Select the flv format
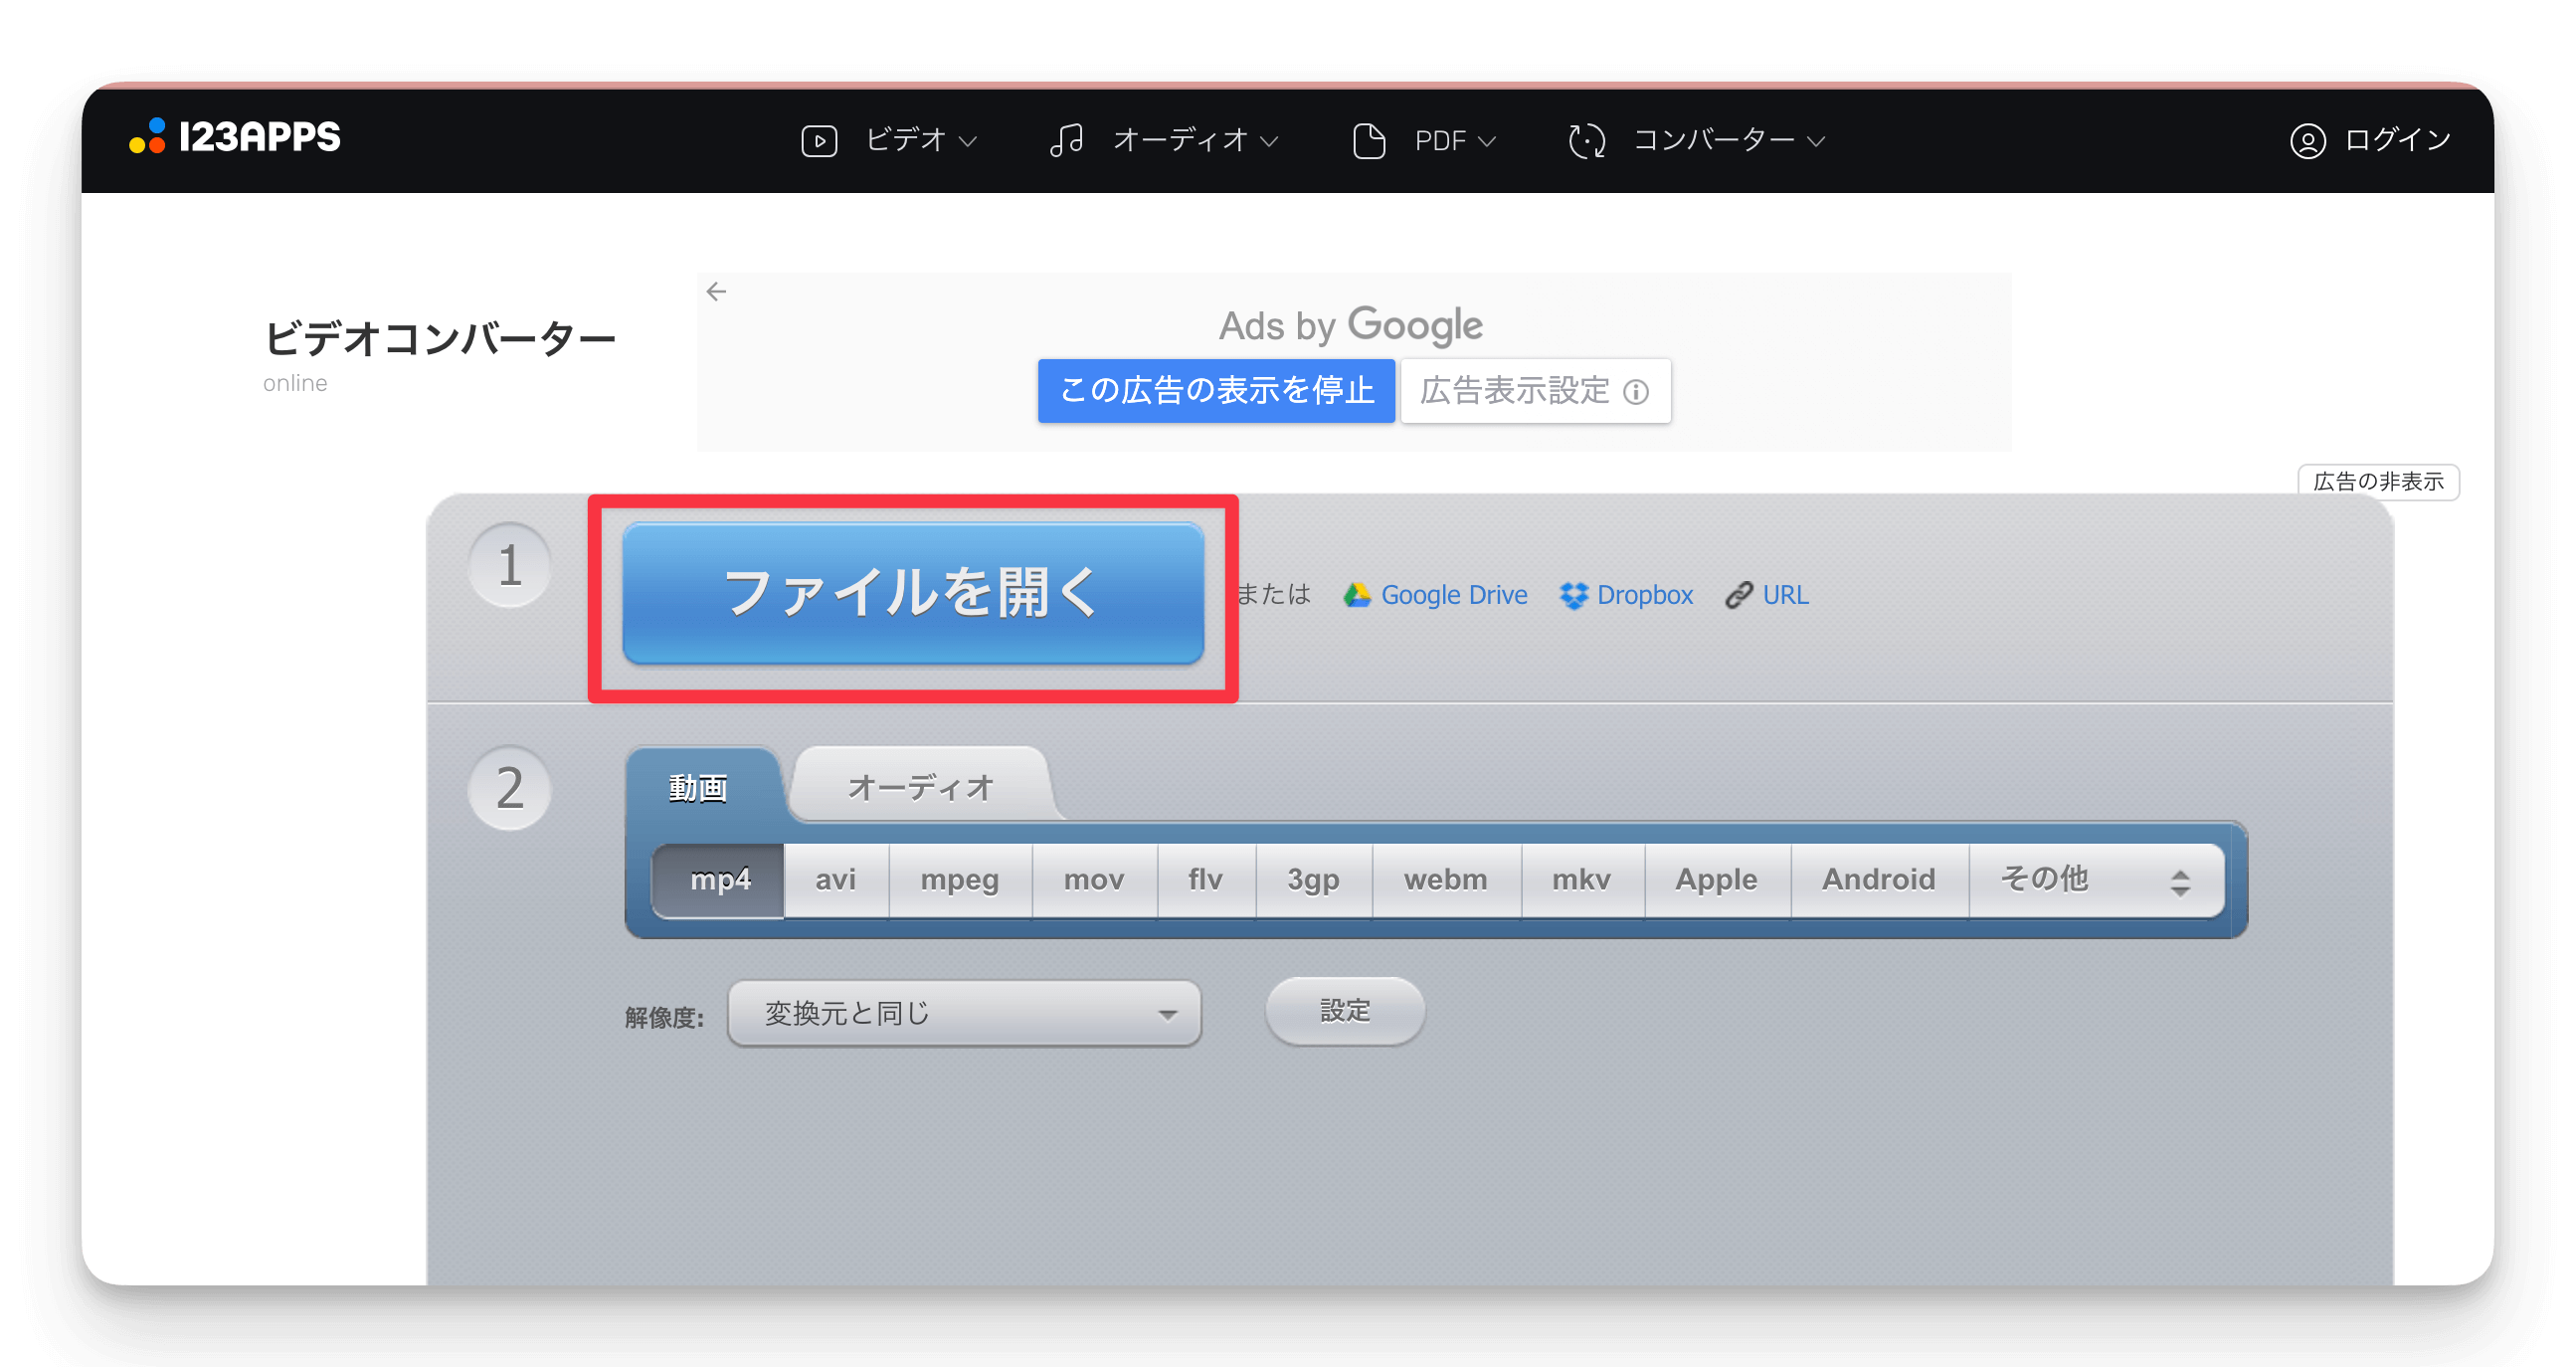This screenshot has width=2576, height=1367. pyautogui.click(x=1206, y=880)
